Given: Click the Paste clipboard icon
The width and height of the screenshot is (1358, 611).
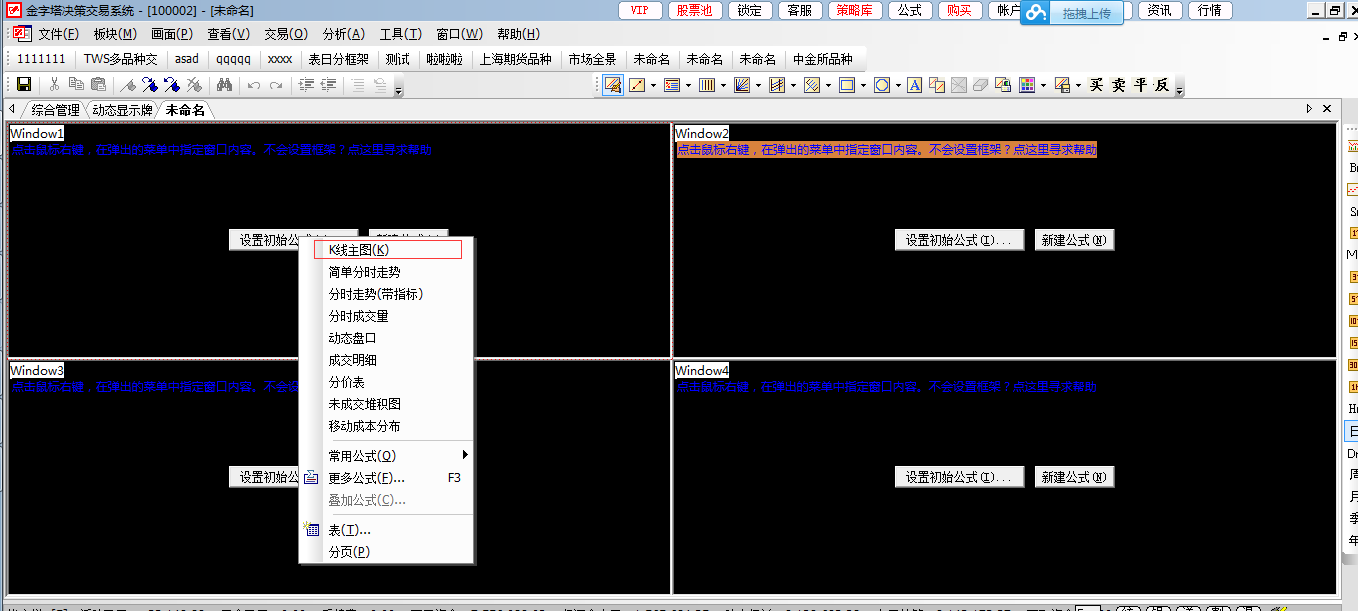Looking at the screenshot, I should pyautogui.click(x=98, y=85).
